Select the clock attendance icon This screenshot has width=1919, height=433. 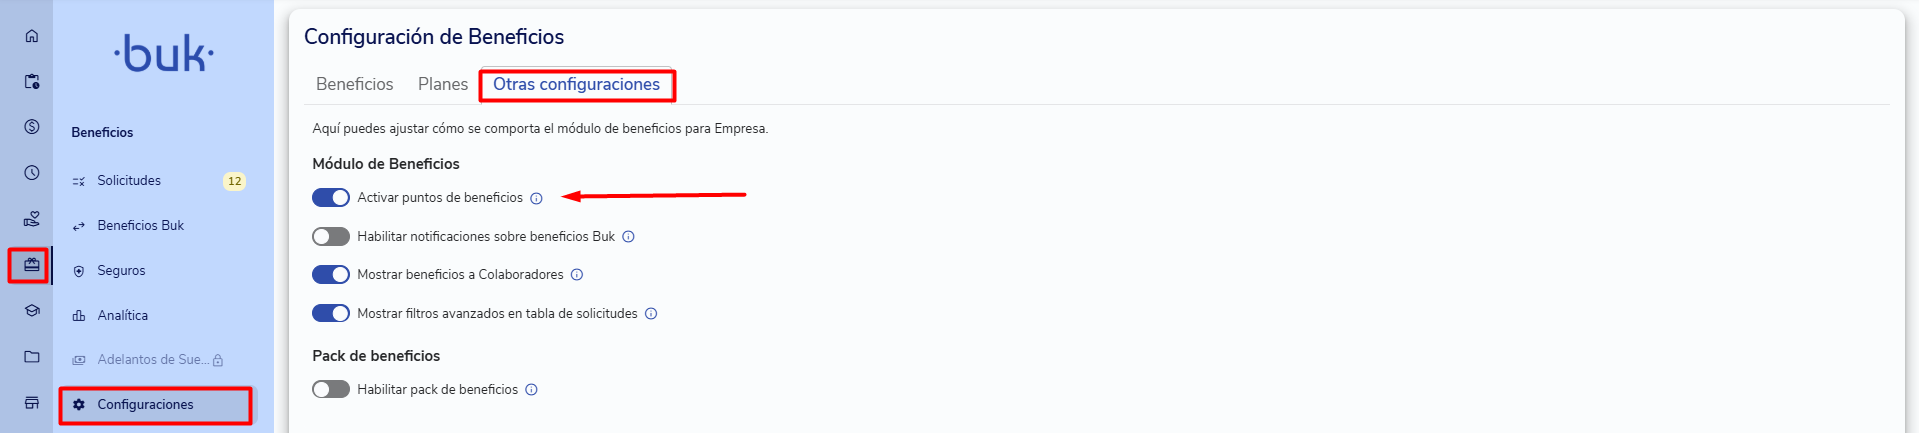pyautogui.click(x=32, y=173)
